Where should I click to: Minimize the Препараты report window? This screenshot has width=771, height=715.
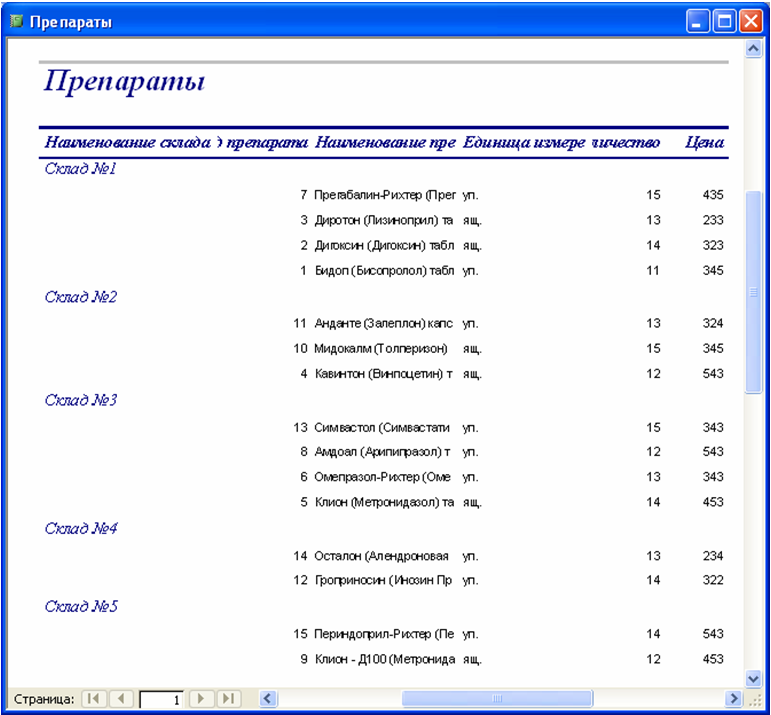(x=698, y=21)
